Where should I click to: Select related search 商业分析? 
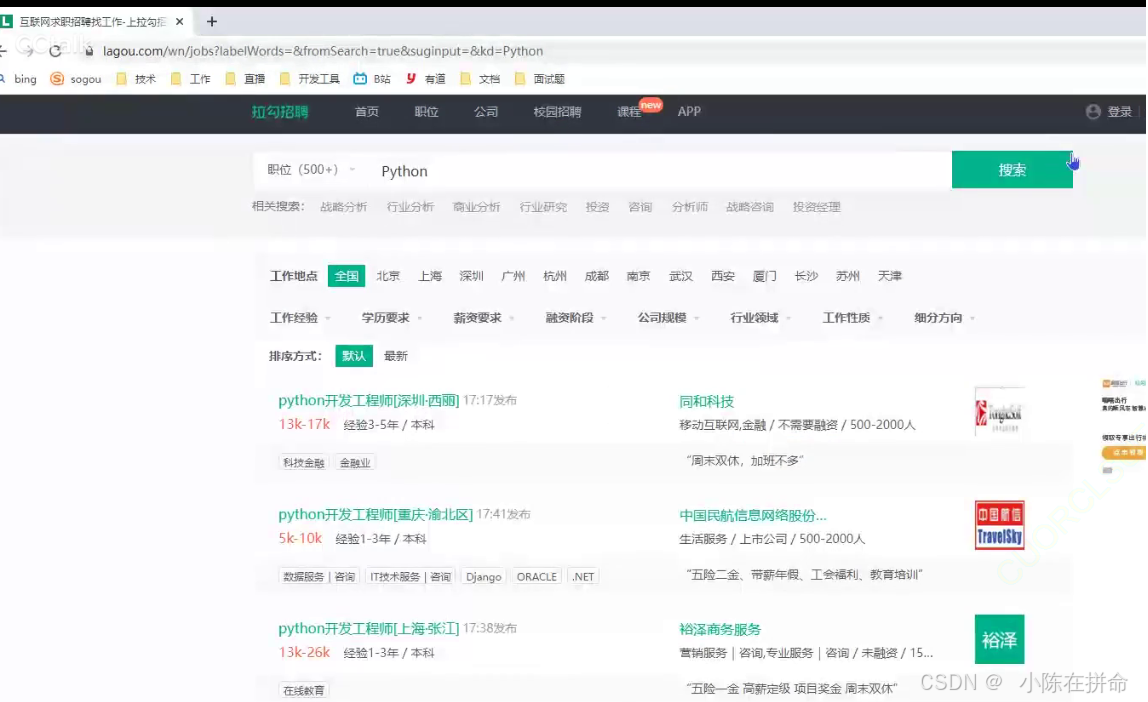point(477,207)
